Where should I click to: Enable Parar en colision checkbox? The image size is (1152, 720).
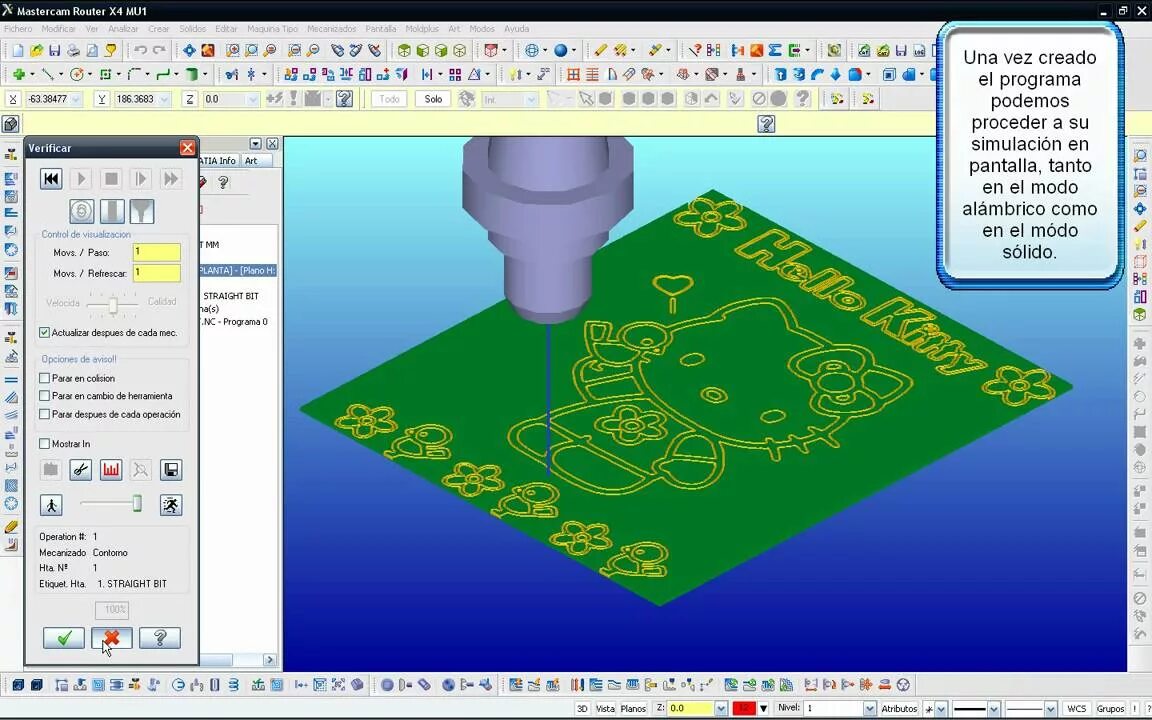click(45, 378)
